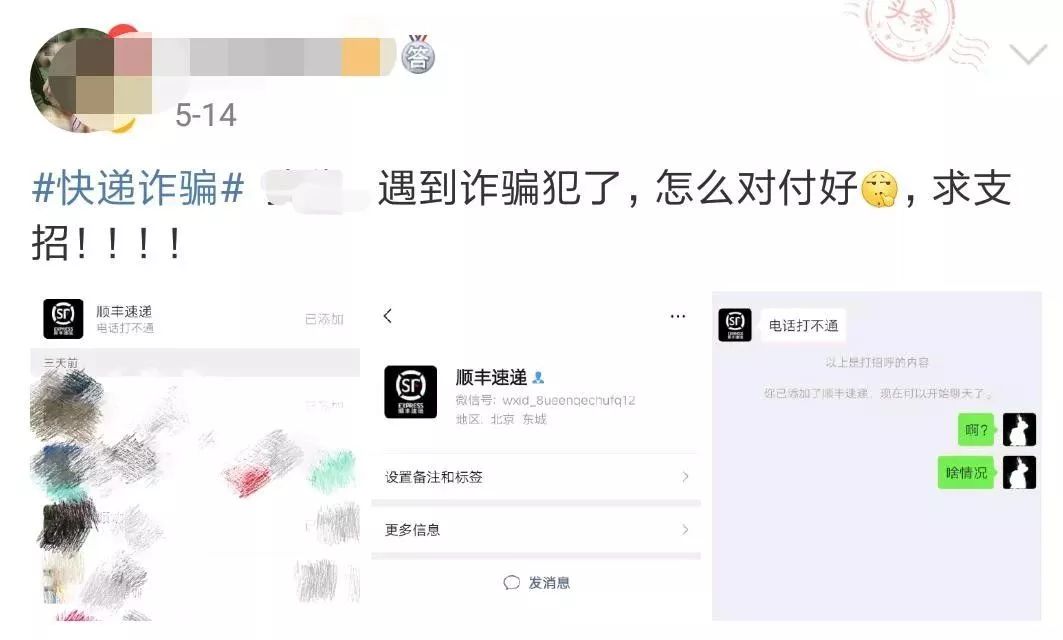The width and height of the screenshot is (1063, 640).
Task: Expand the post options chevron
Action: (1028, 54)
